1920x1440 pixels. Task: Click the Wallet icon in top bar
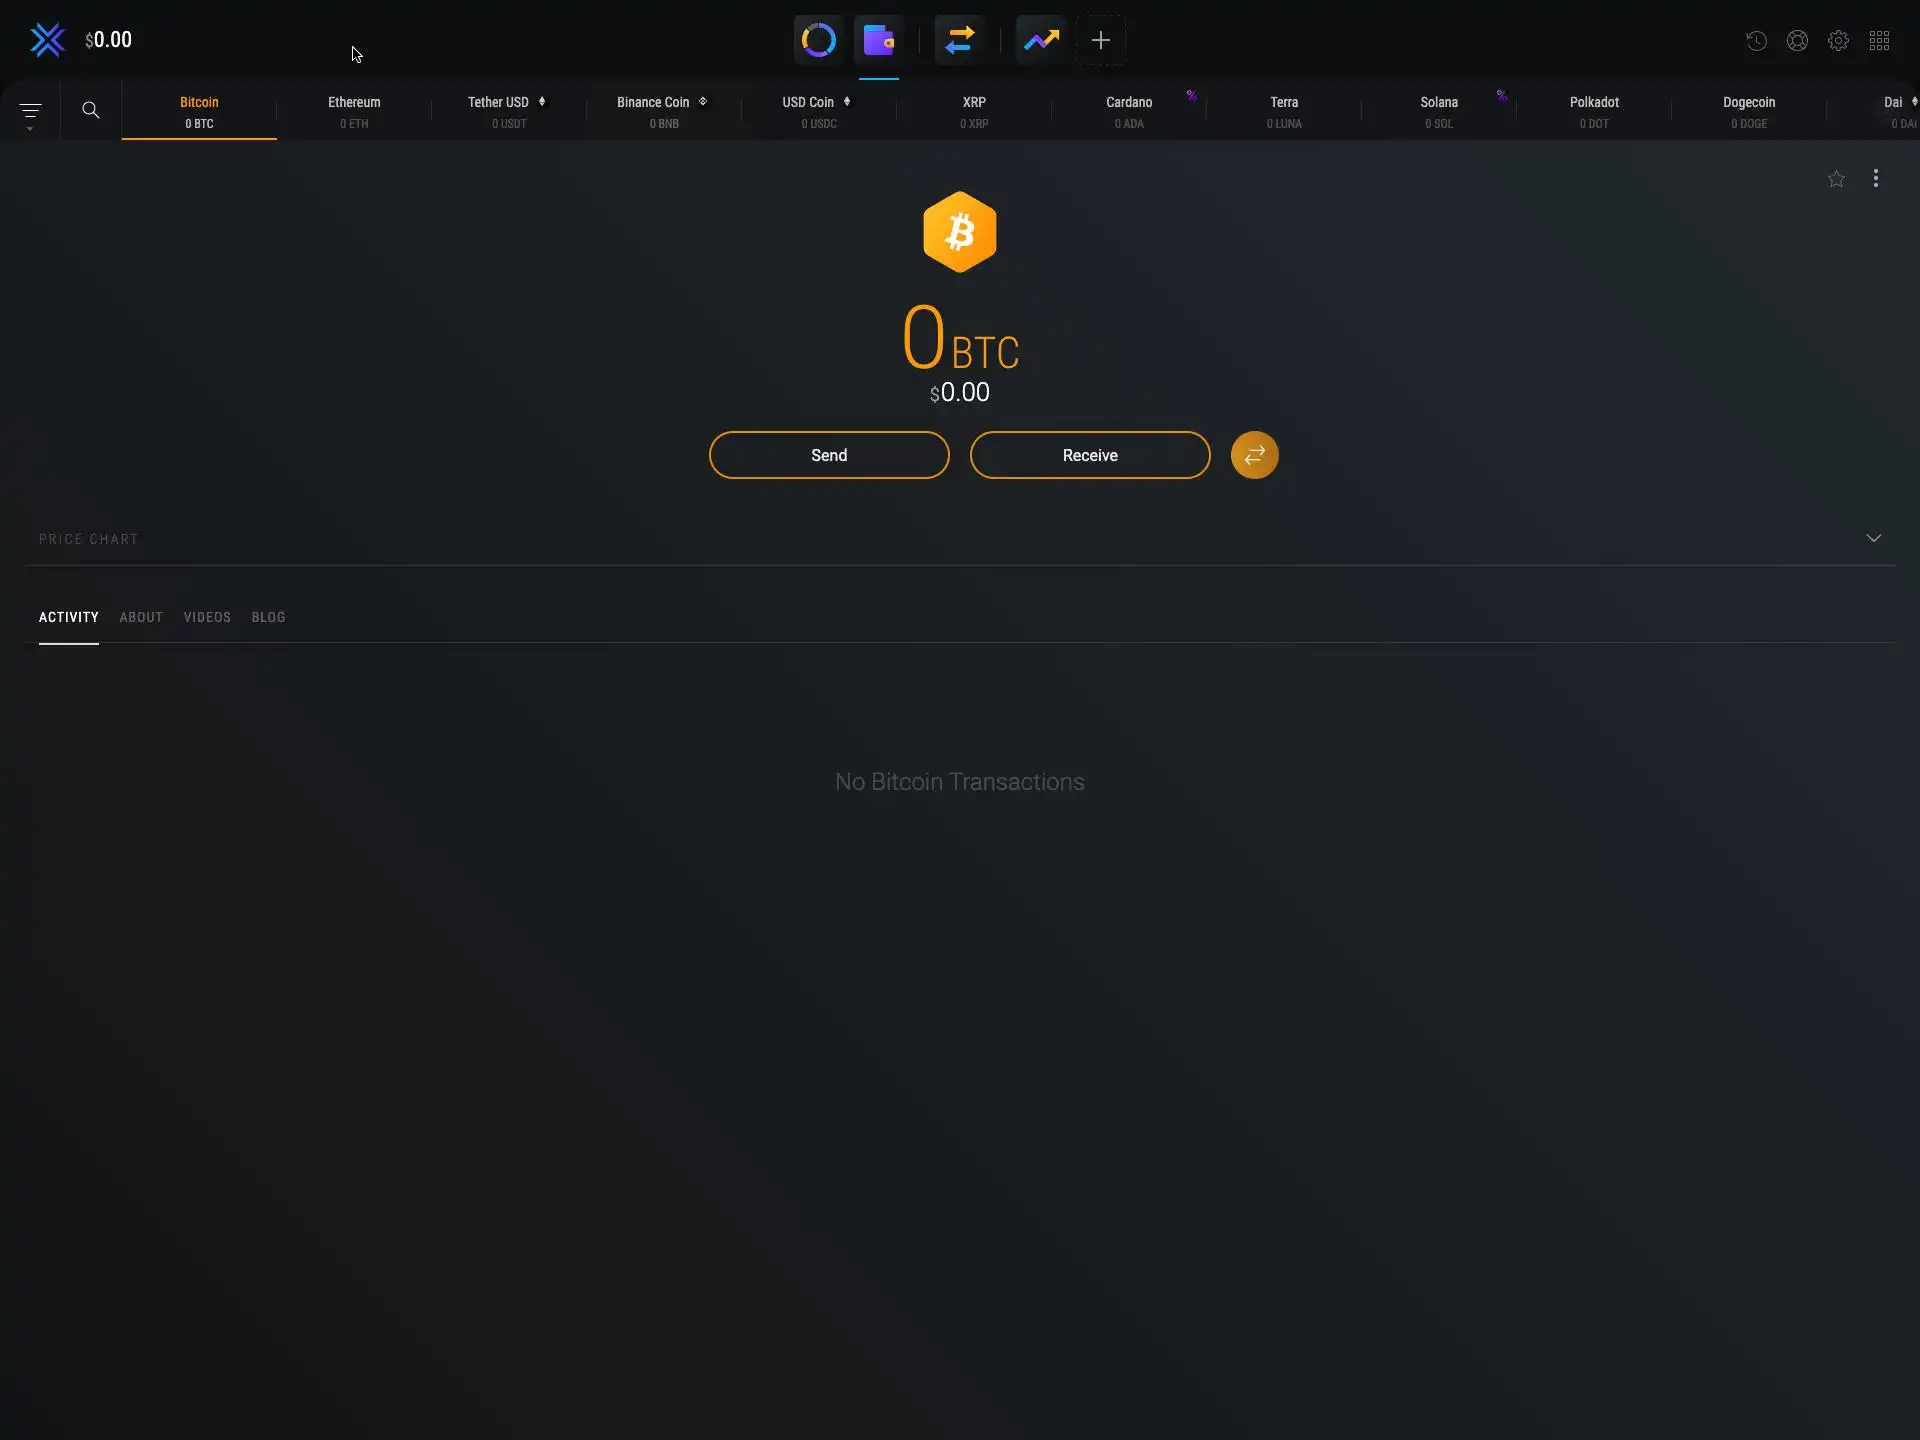click(878, 40)
